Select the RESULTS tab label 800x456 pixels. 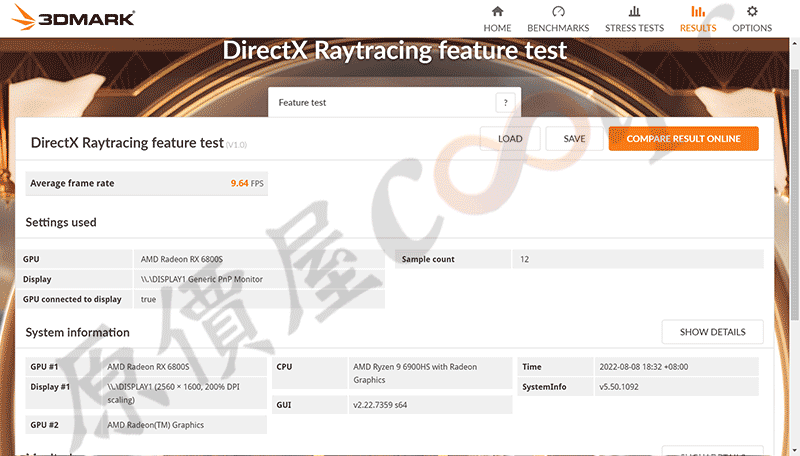[x=698, y=28]
